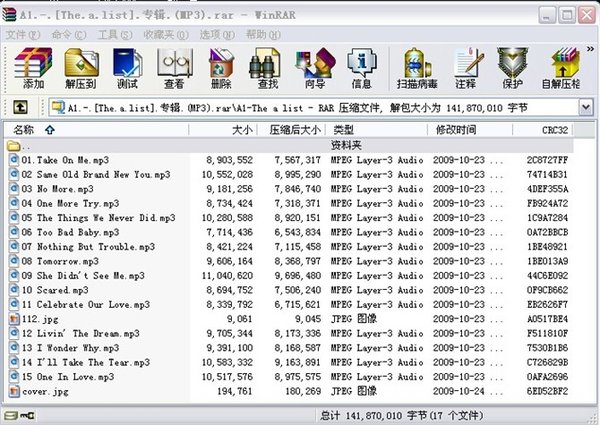600x425 pixels.
Task: Click the cover.jpg file icon
Action: (15, 391)
